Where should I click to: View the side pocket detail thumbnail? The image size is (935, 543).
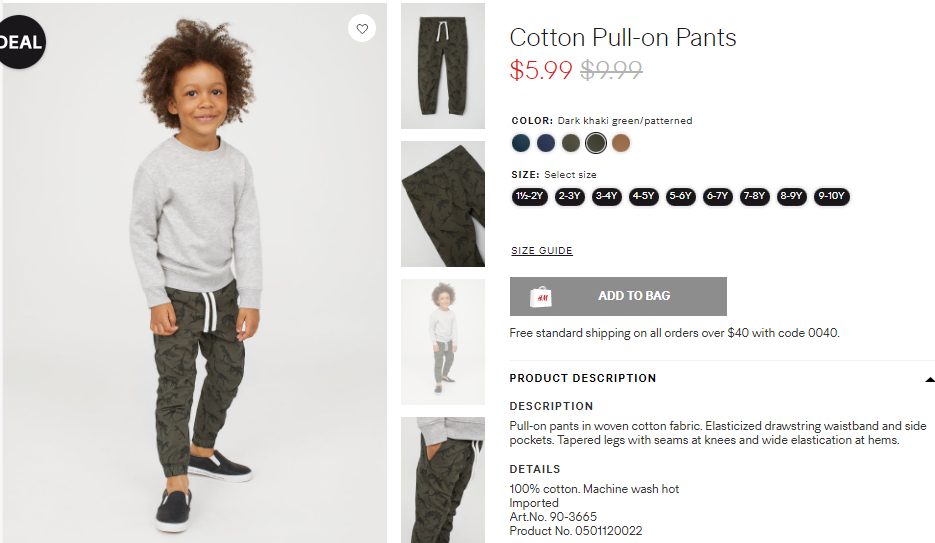click(x=442, y=480)
